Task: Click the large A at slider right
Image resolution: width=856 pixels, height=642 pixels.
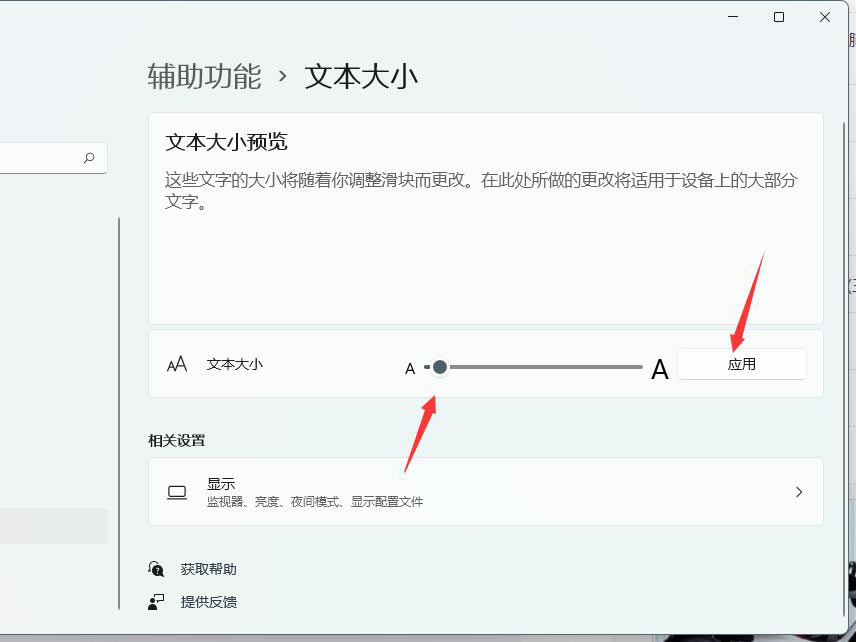Action: click(x=660, y=369)
